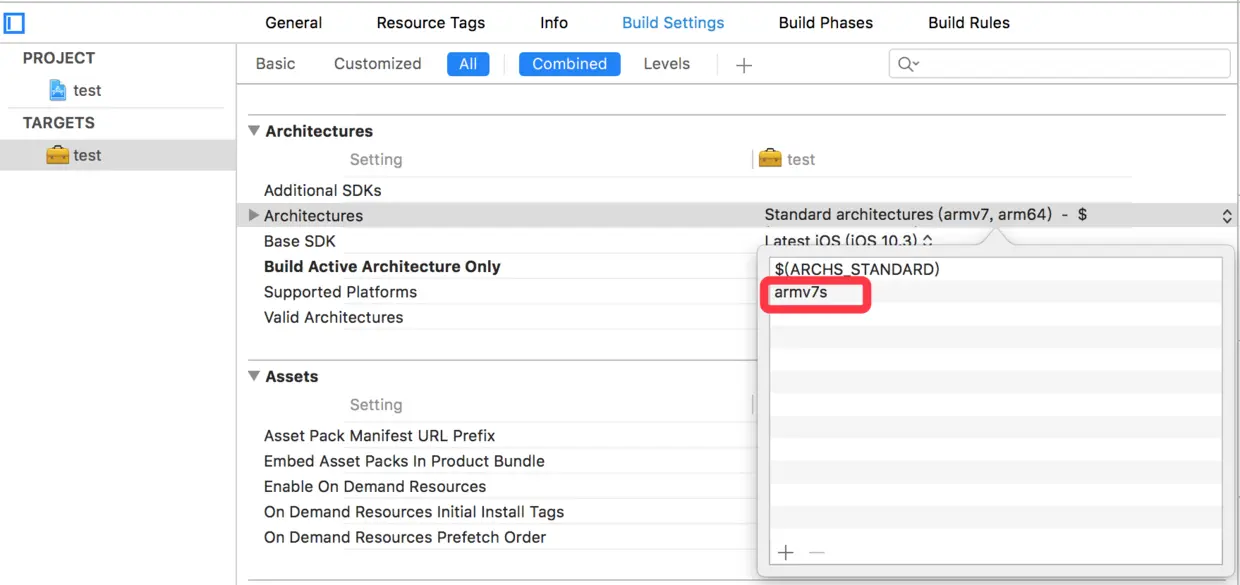Image resolution: width=1240 pixels, height=585 pixels.
Task: Open the Build Rules tab
Action: 969,23
